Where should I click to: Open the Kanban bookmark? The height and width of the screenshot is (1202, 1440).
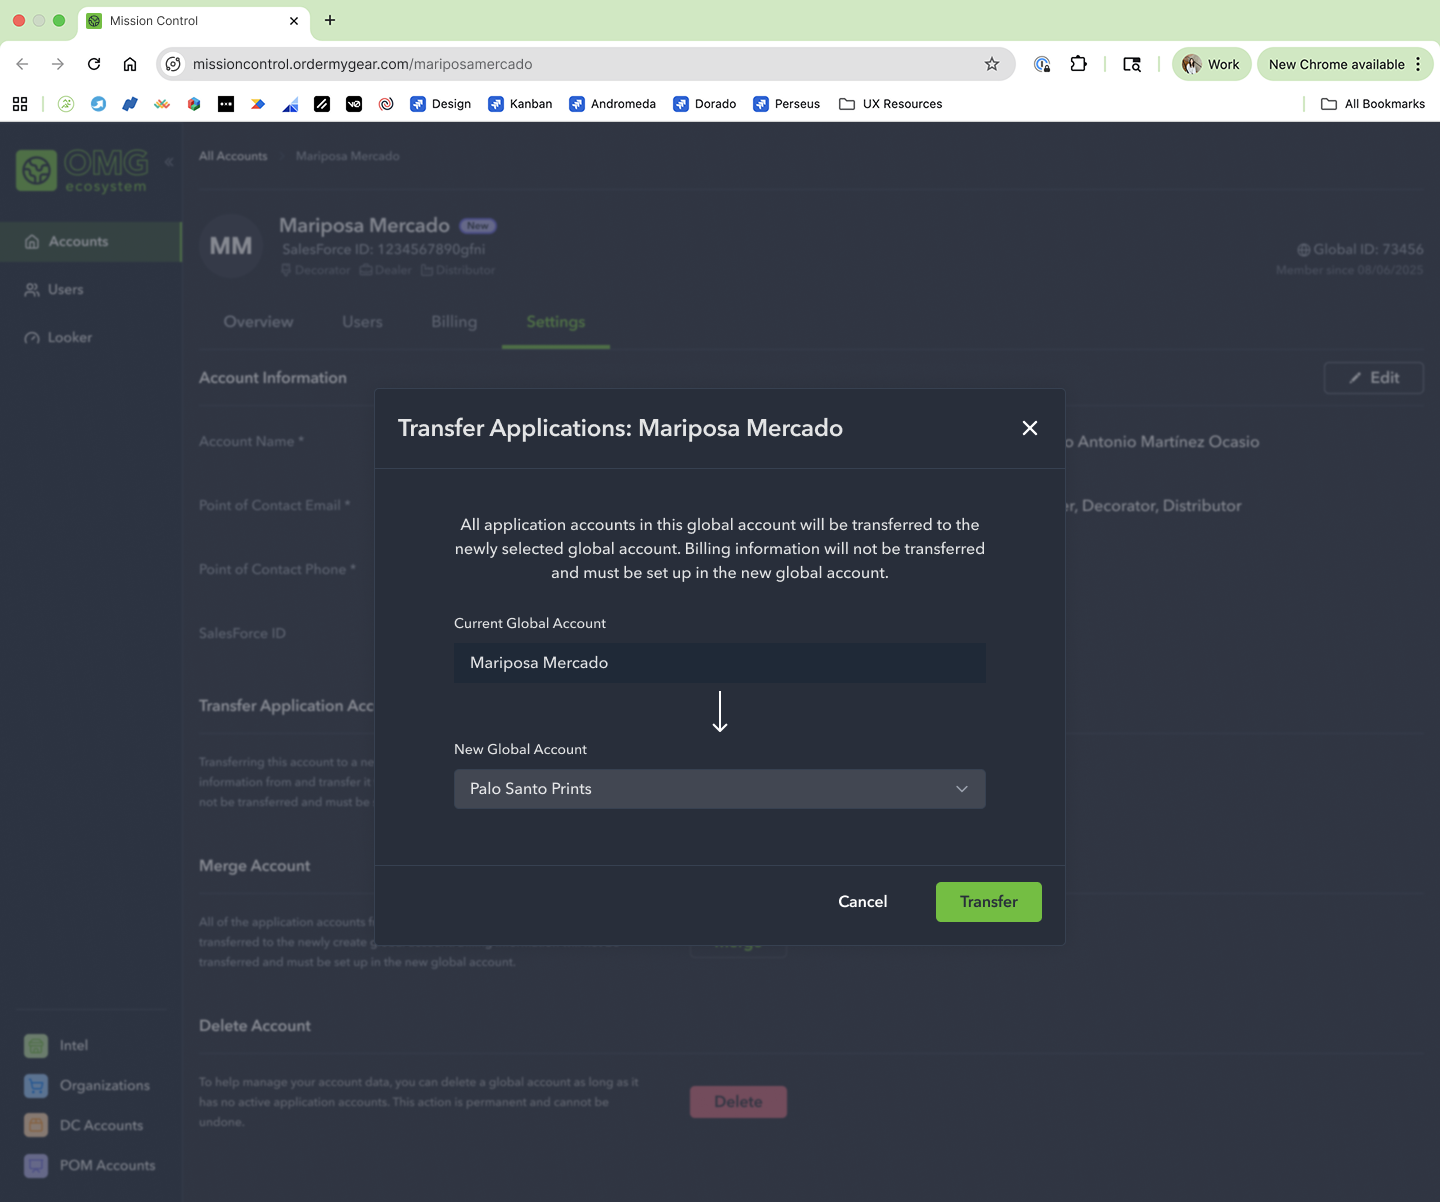point(520,104)
